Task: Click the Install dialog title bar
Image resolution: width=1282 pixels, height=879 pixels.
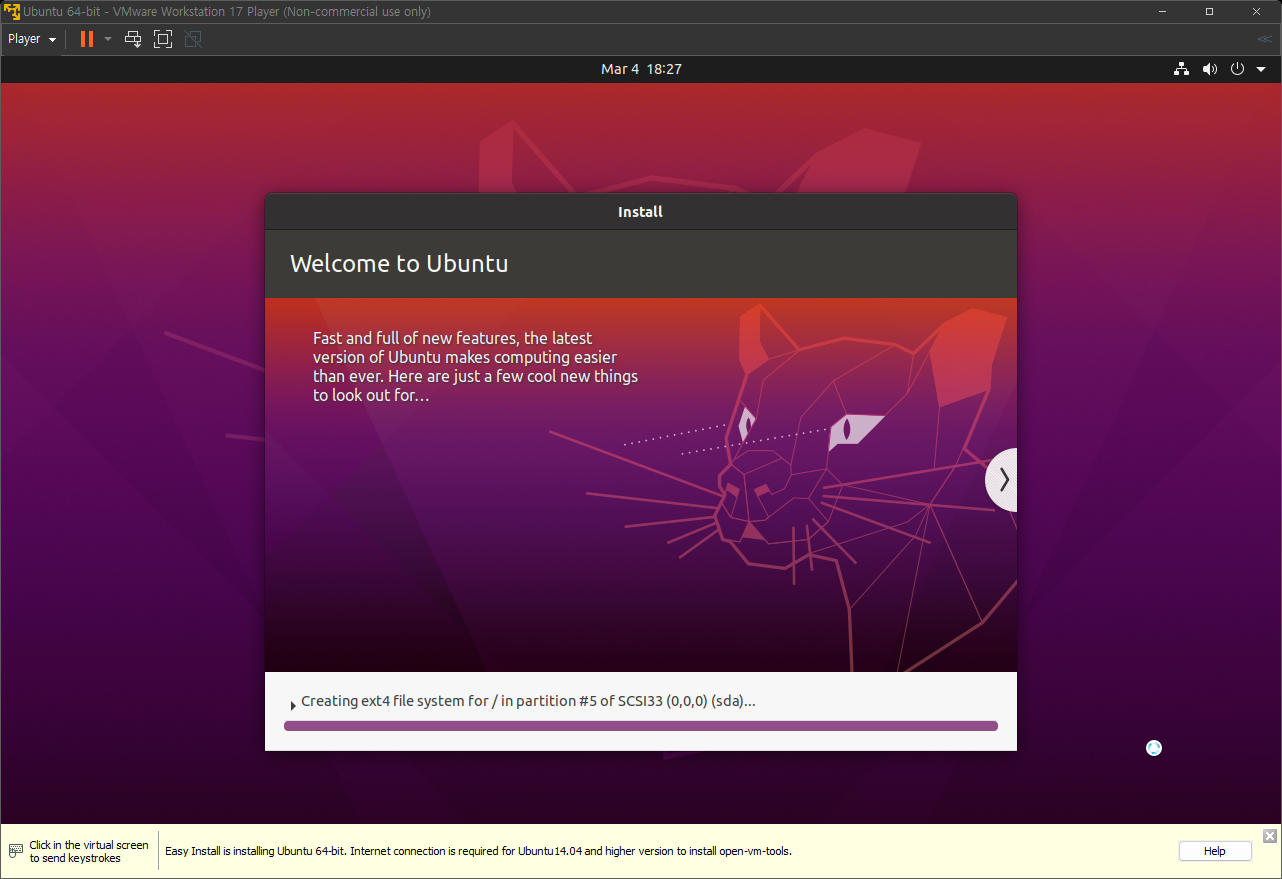Action: (641, 212)
